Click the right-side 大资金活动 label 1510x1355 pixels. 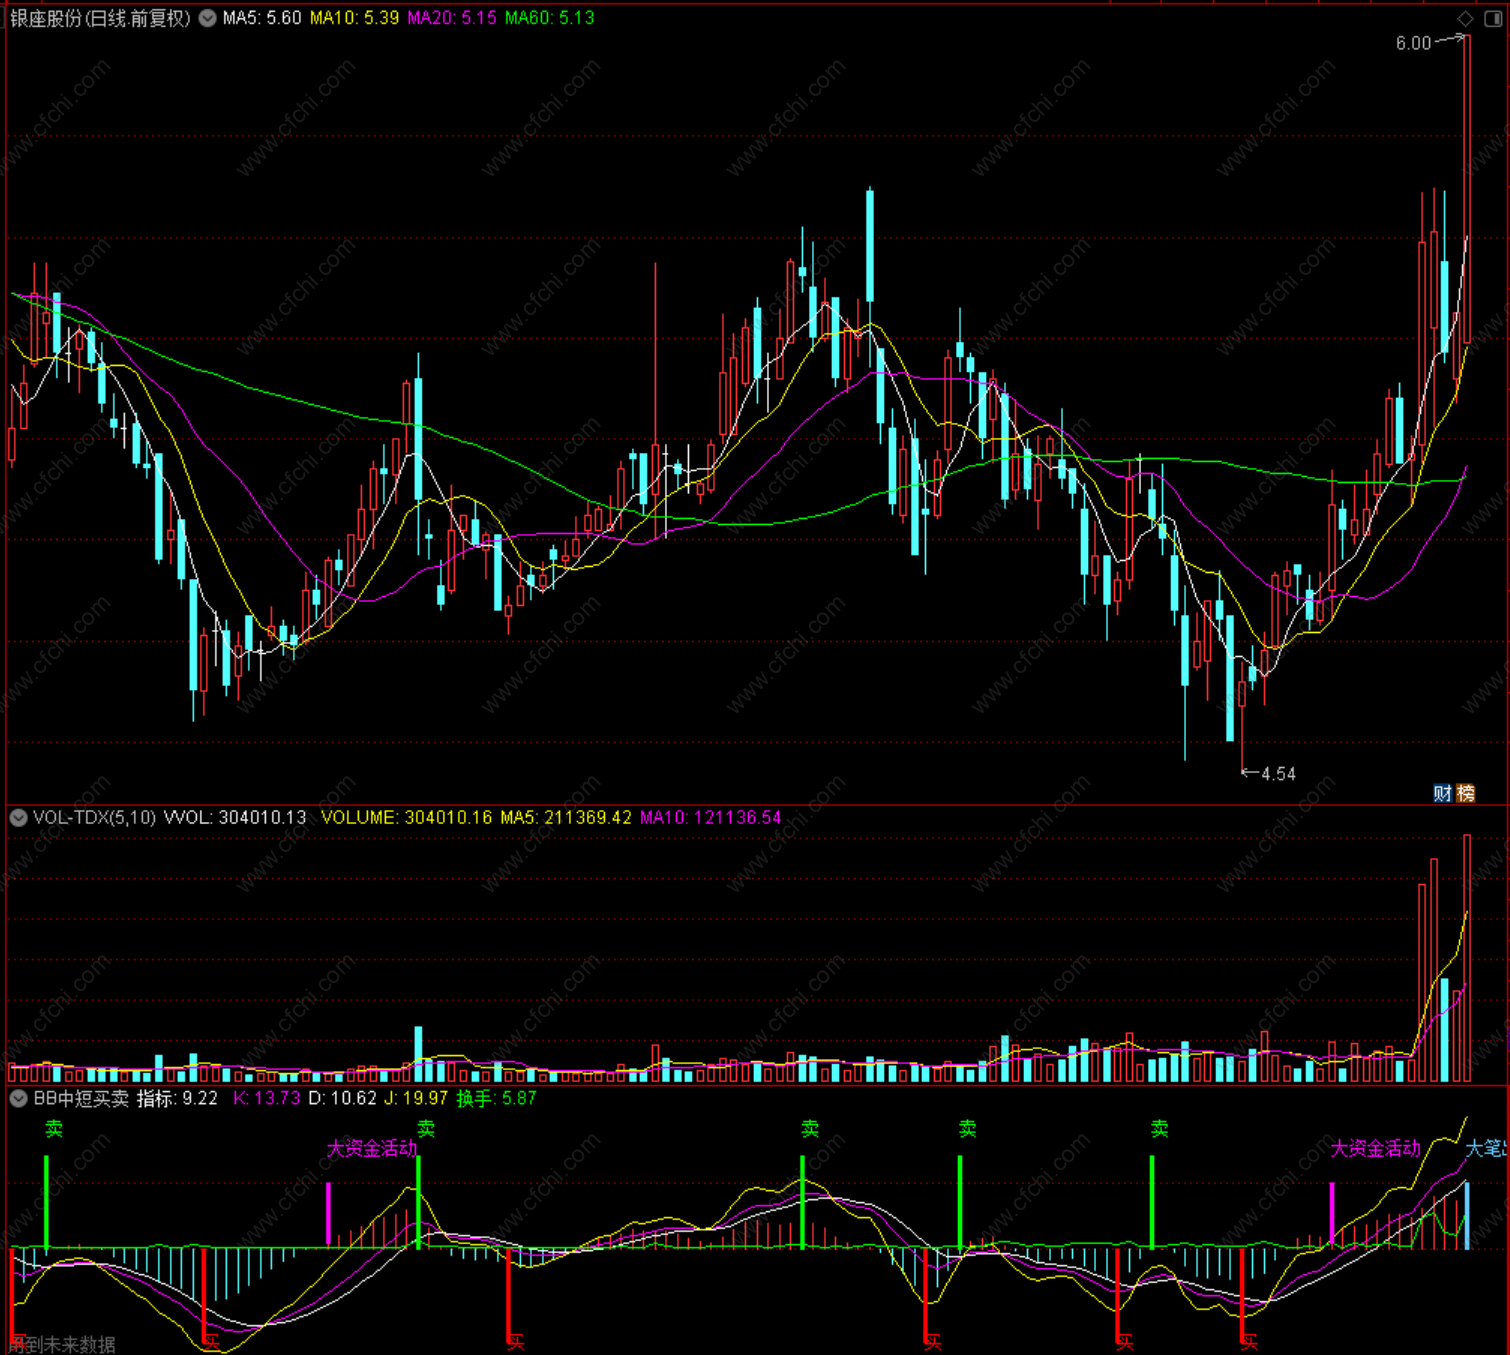(x=1375, y=1148)
